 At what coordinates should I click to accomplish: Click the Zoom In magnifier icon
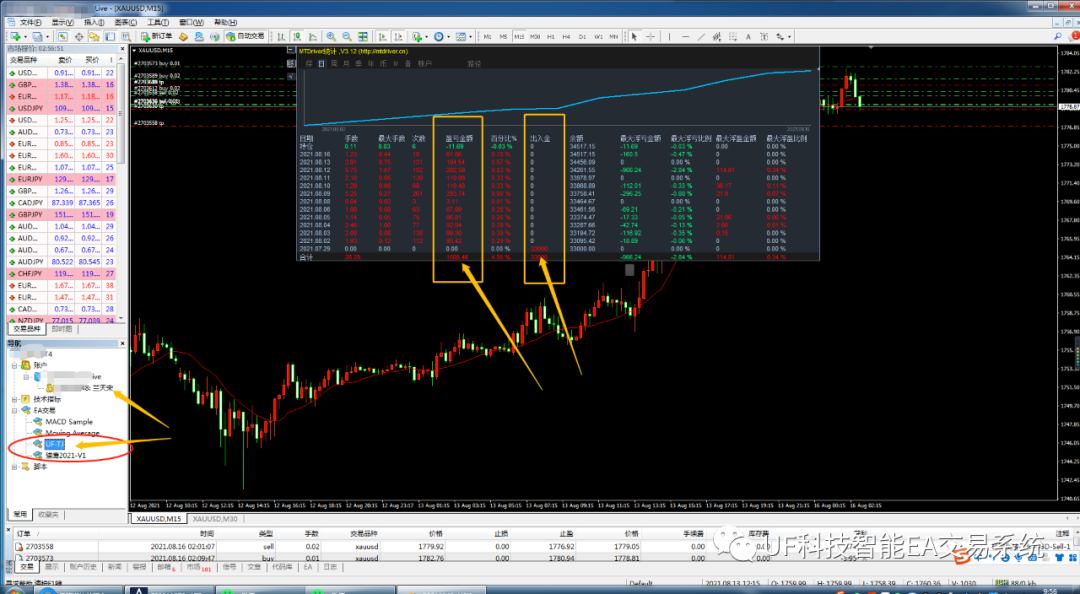(x=331, y=36)
